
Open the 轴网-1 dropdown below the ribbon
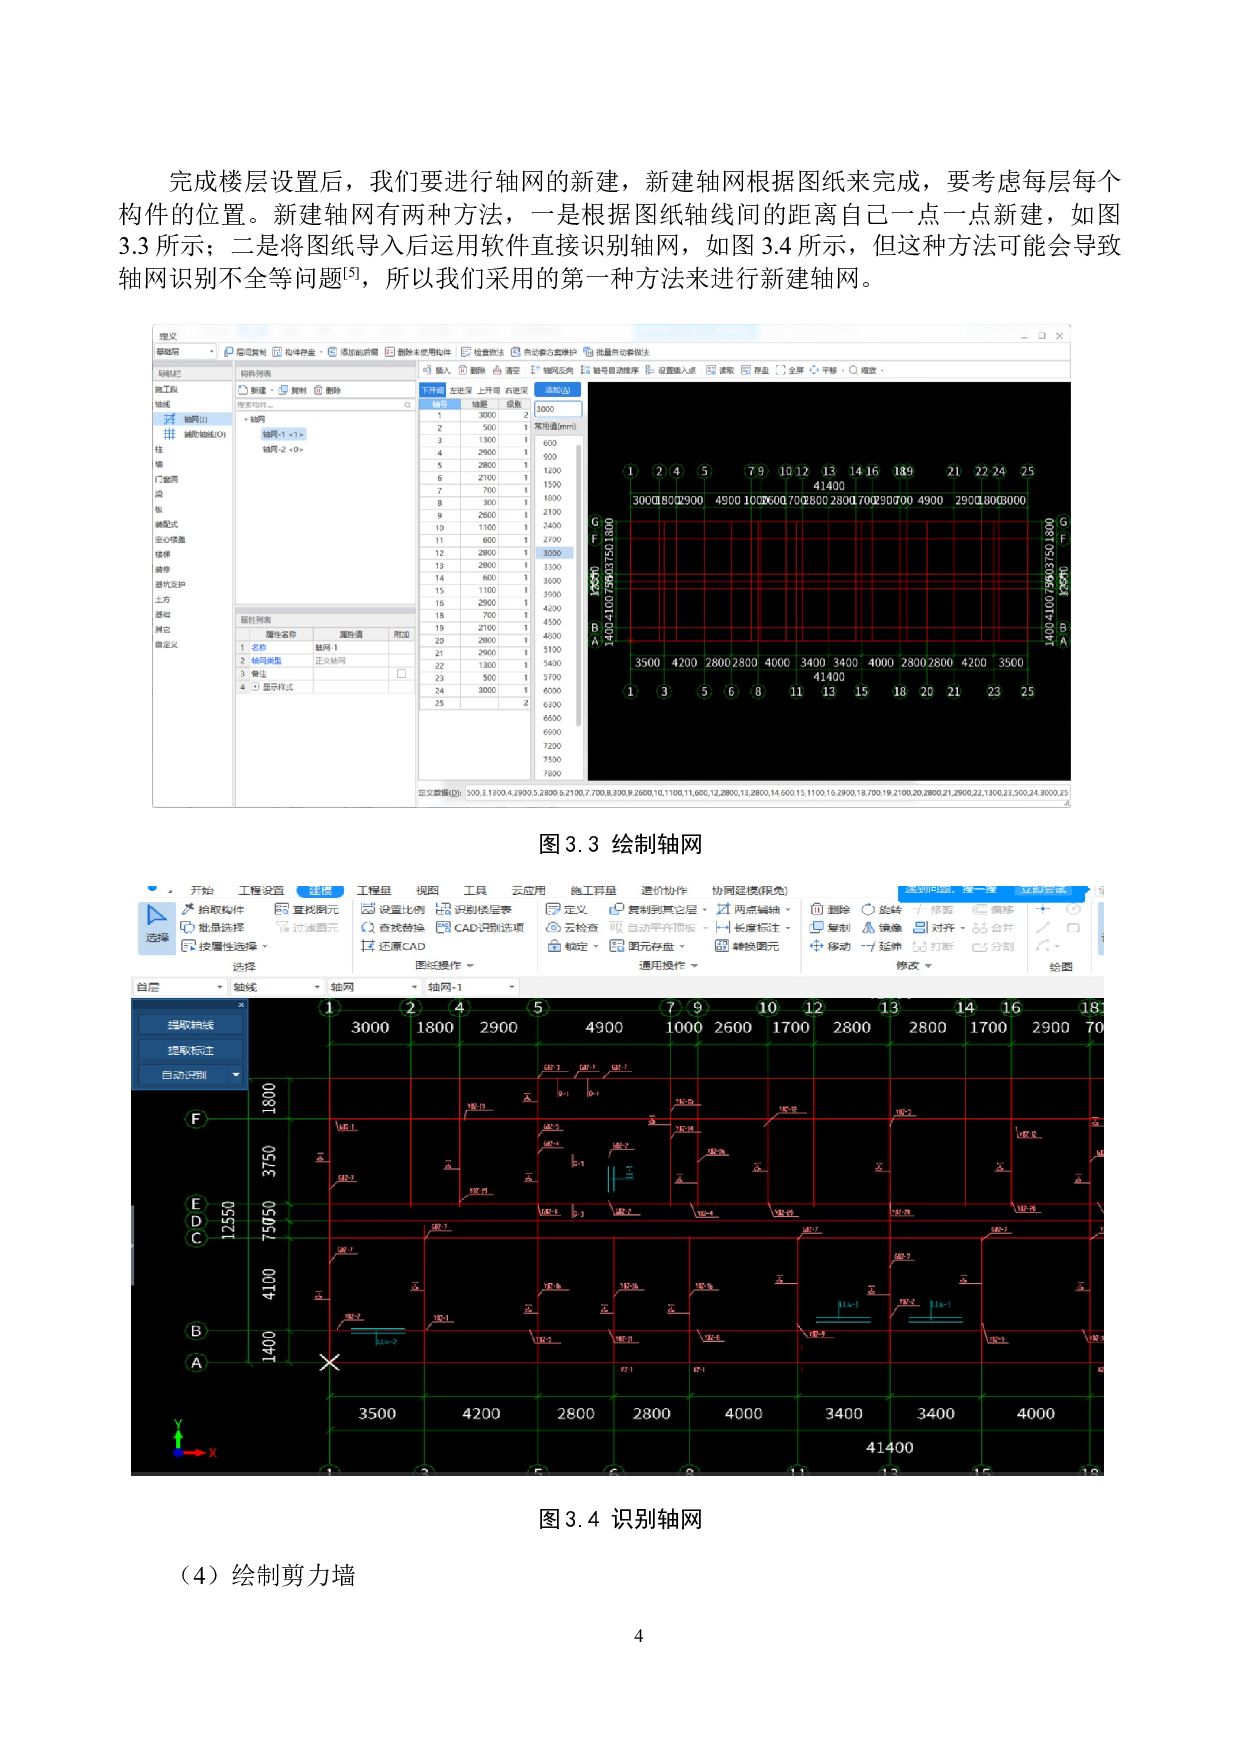tap(511, 987)
